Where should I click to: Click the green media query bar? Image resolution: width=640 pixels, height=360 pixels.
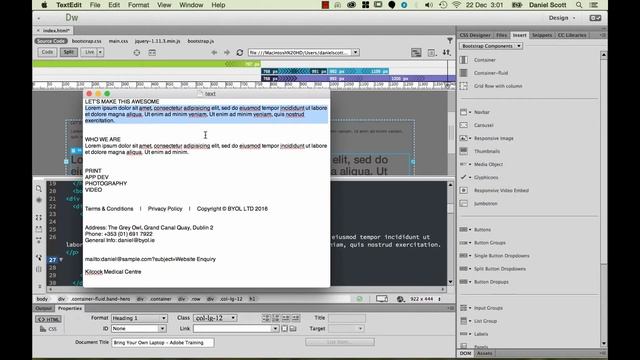click(147, 64)
